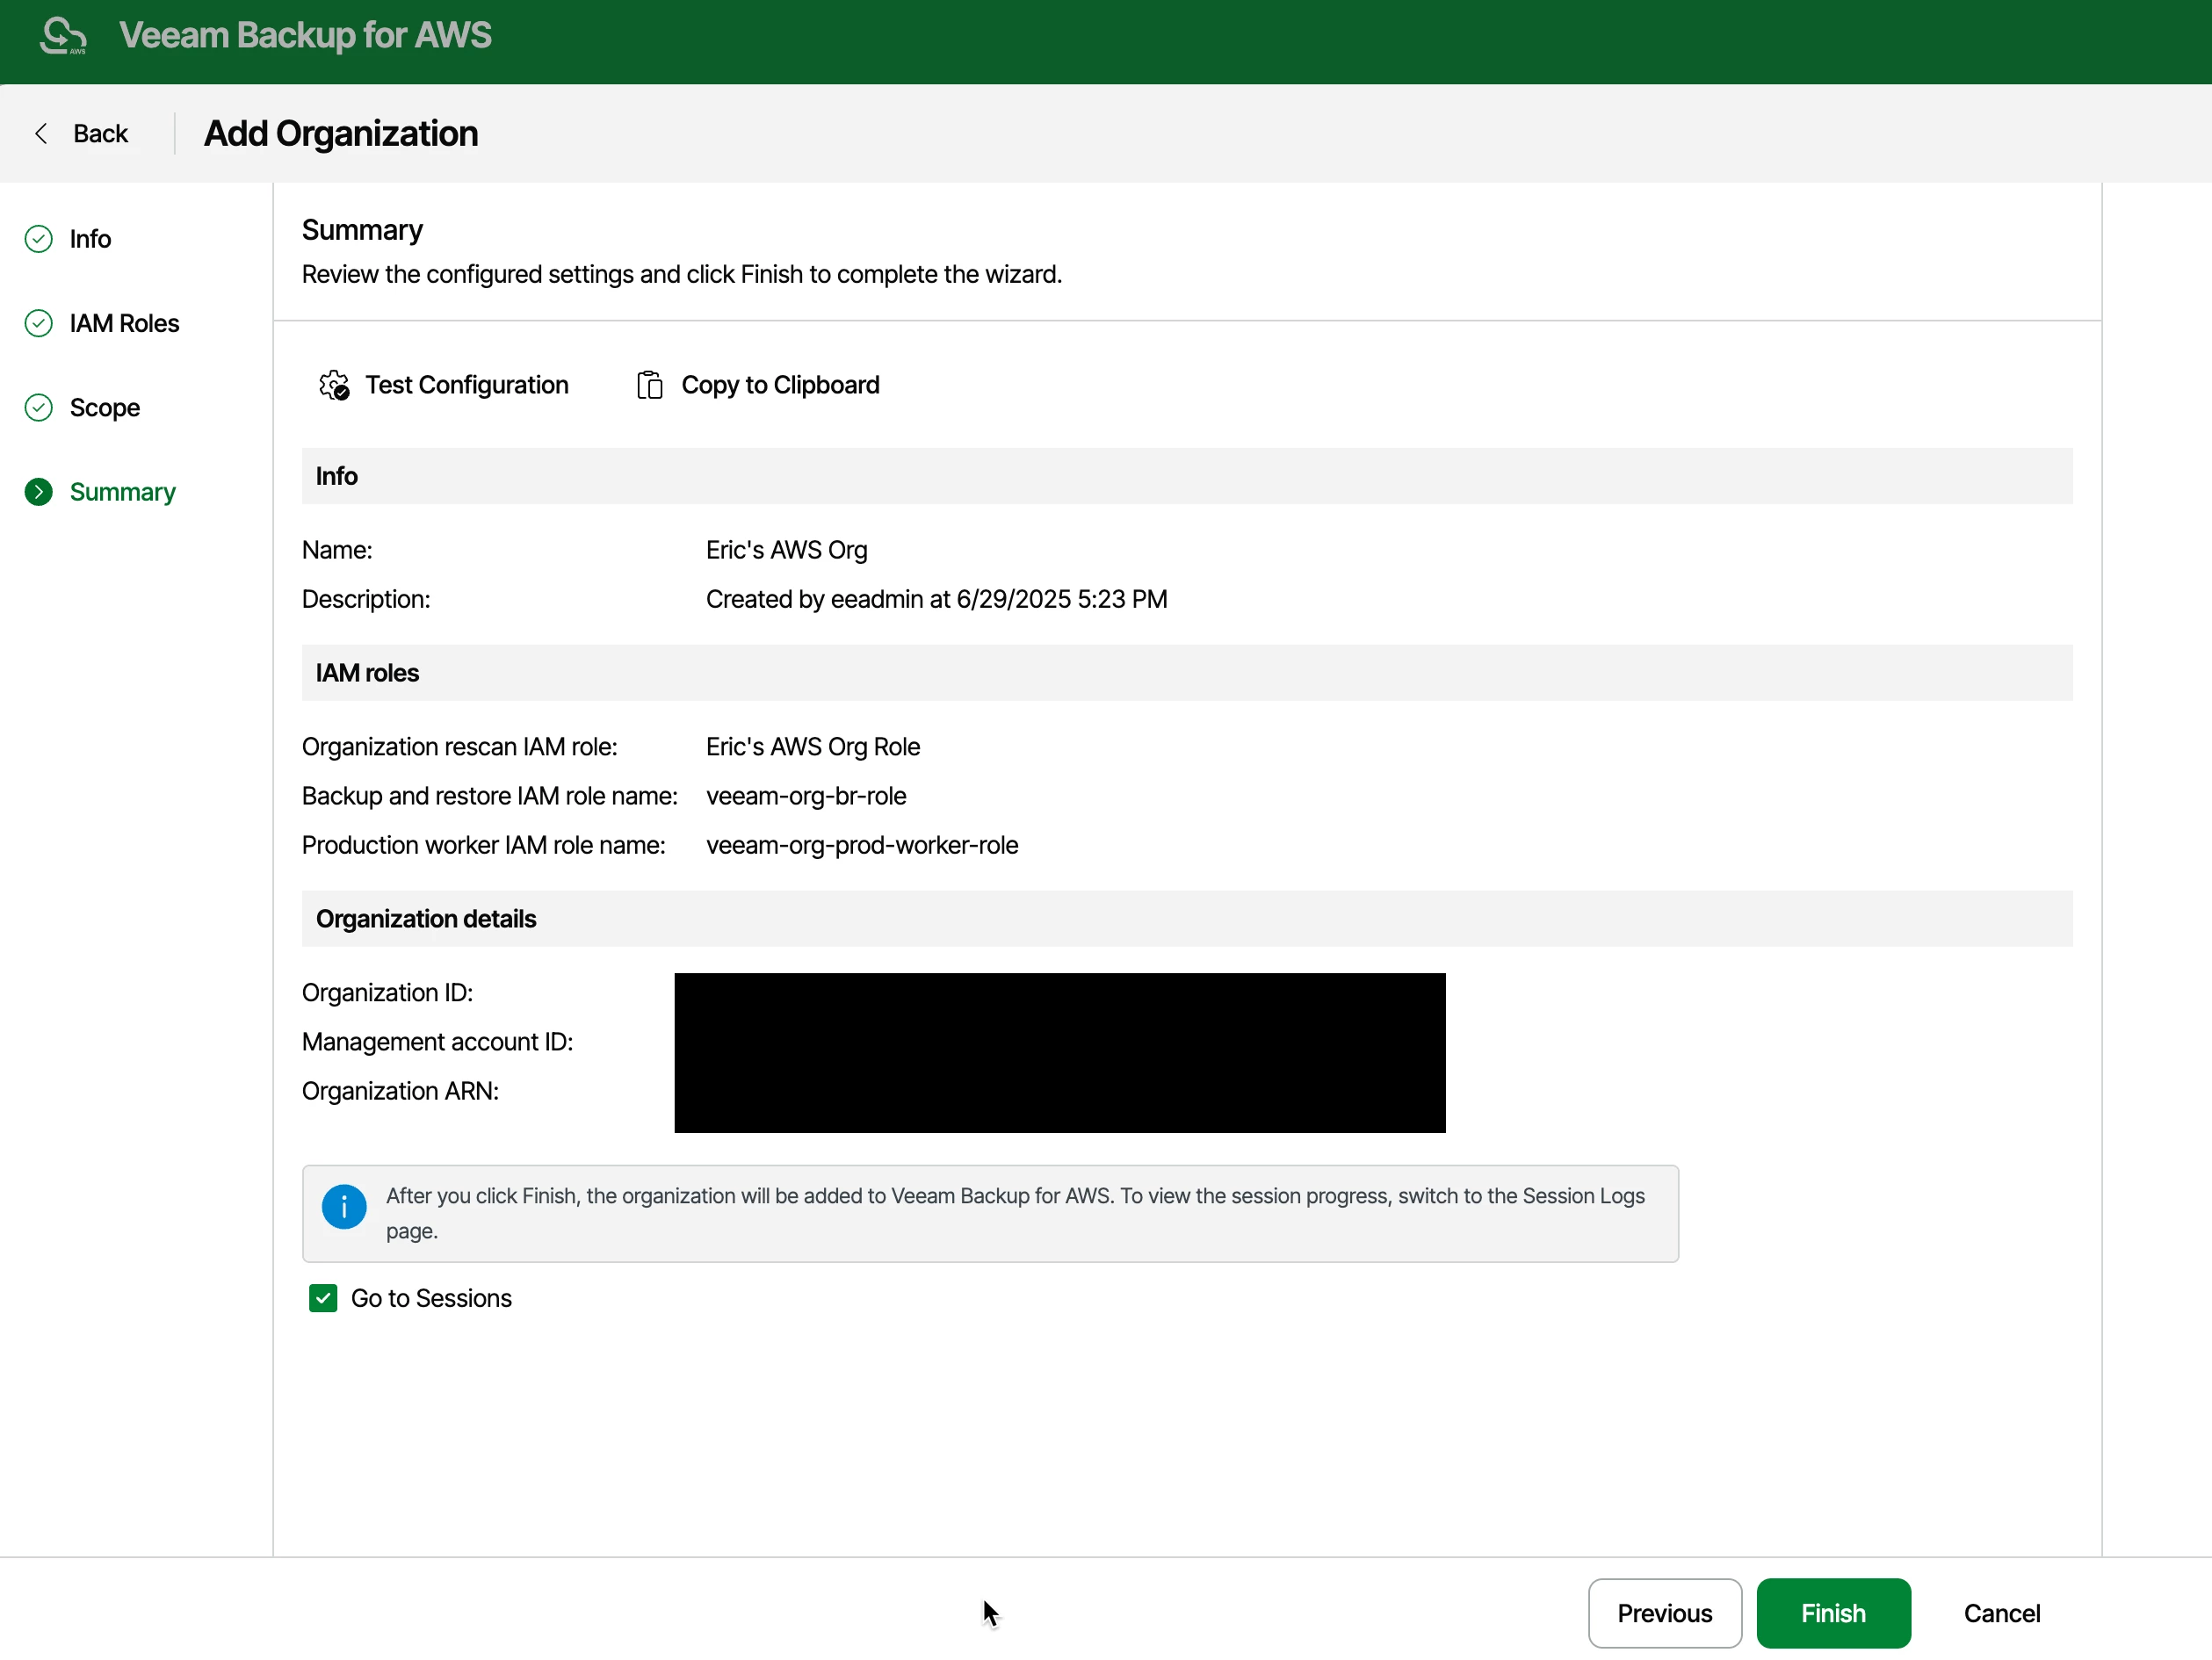Viewport: 2212px width, 1660px height.
Task: Click the Session Logs info message text
Action: 1015,1213
